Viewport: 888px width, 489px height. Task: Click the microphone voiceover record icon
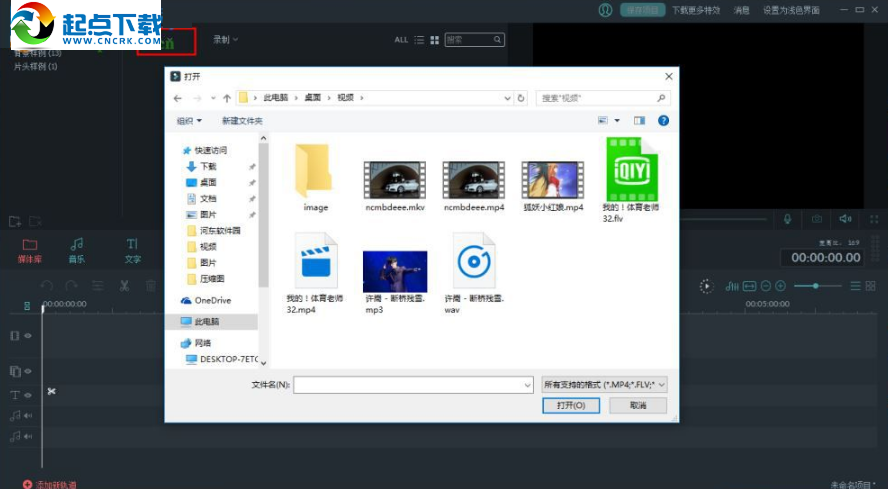coord(787,219)
